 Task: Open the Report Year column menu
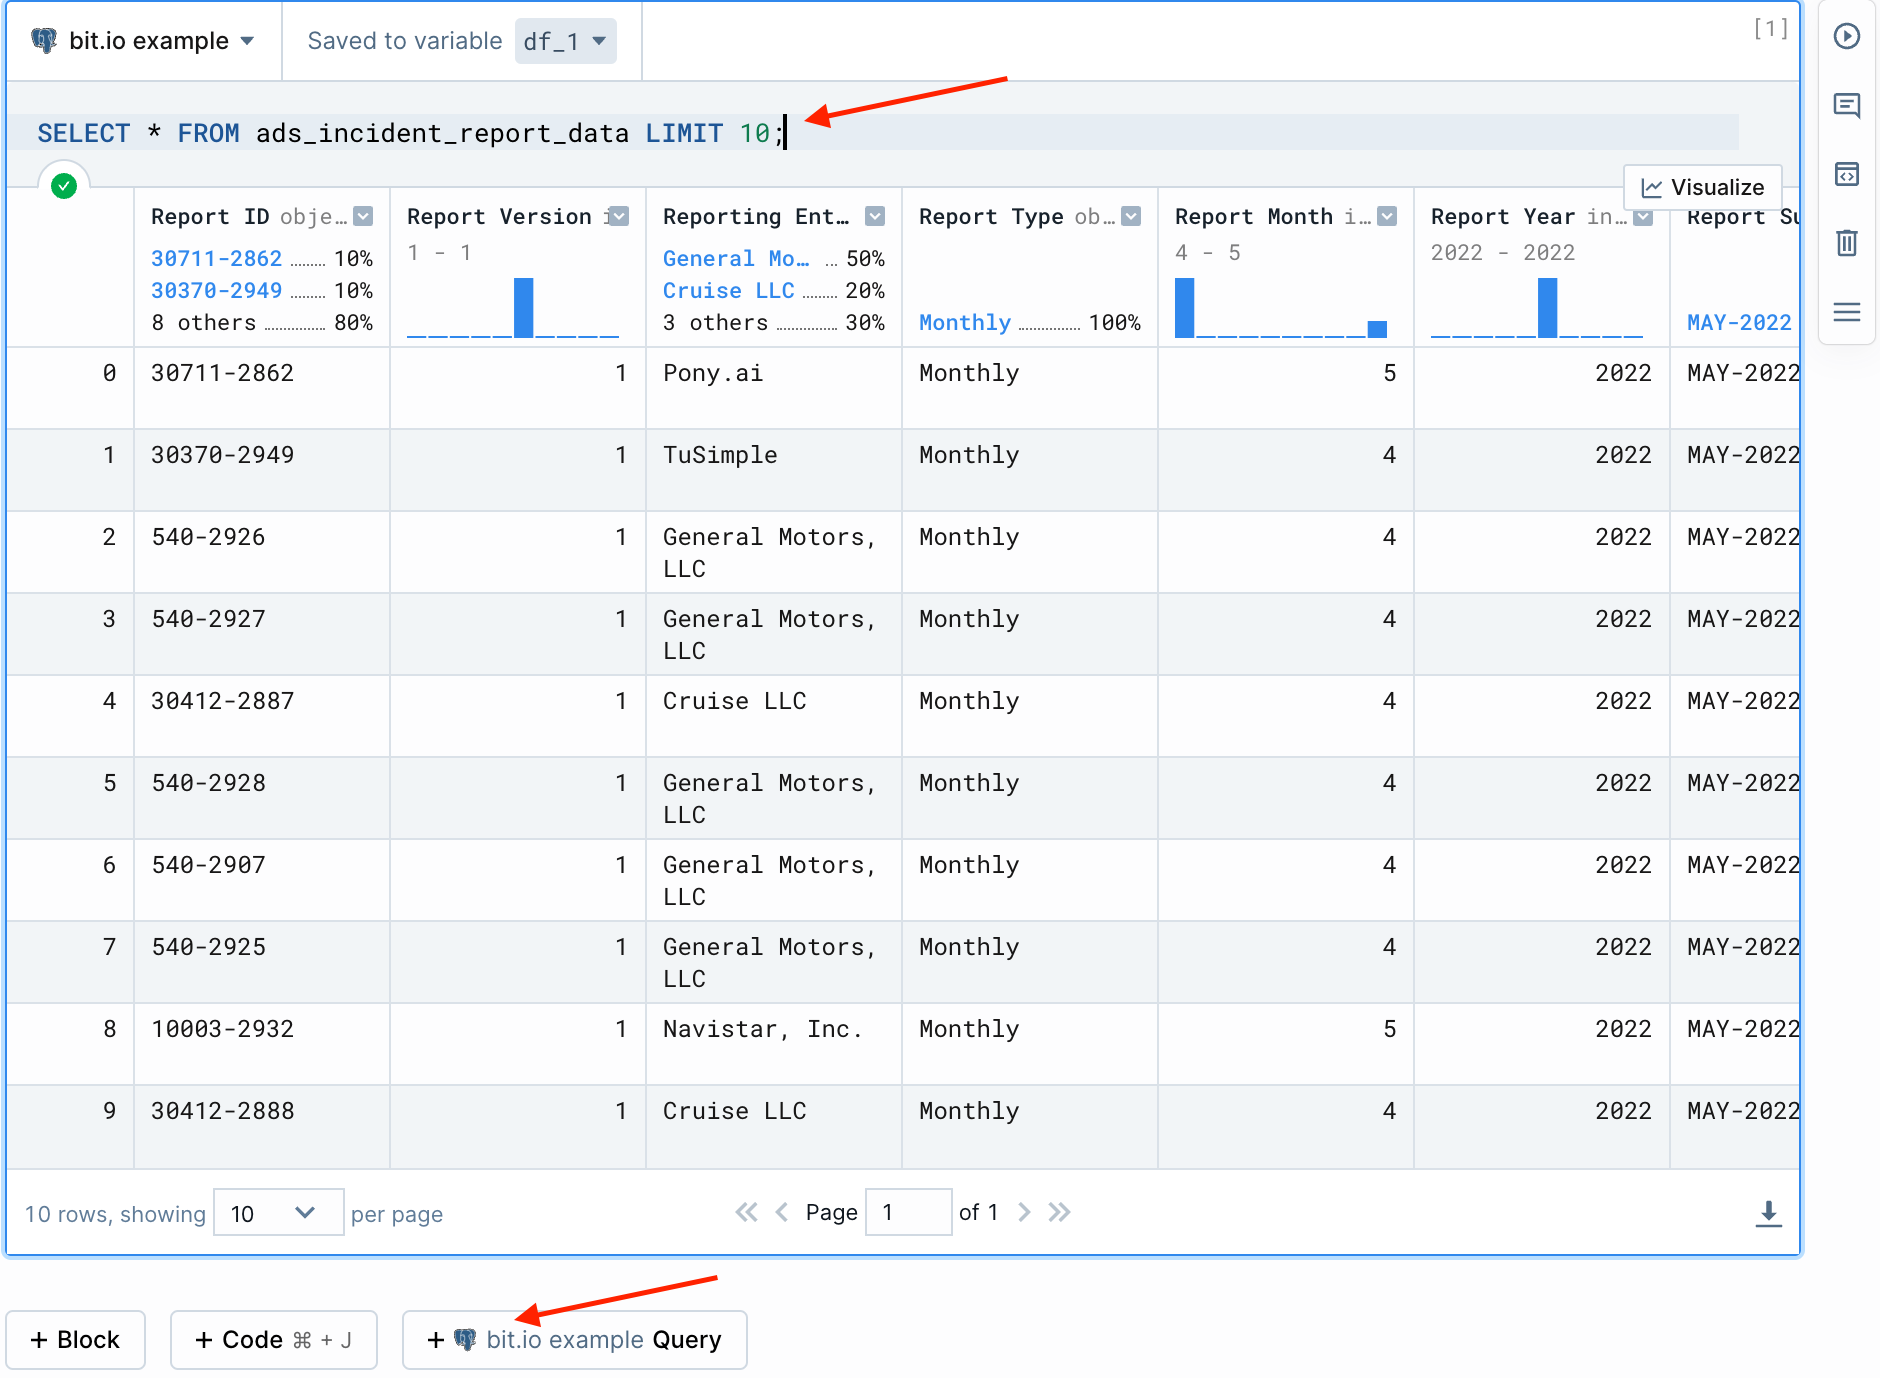click(1642, 217)
